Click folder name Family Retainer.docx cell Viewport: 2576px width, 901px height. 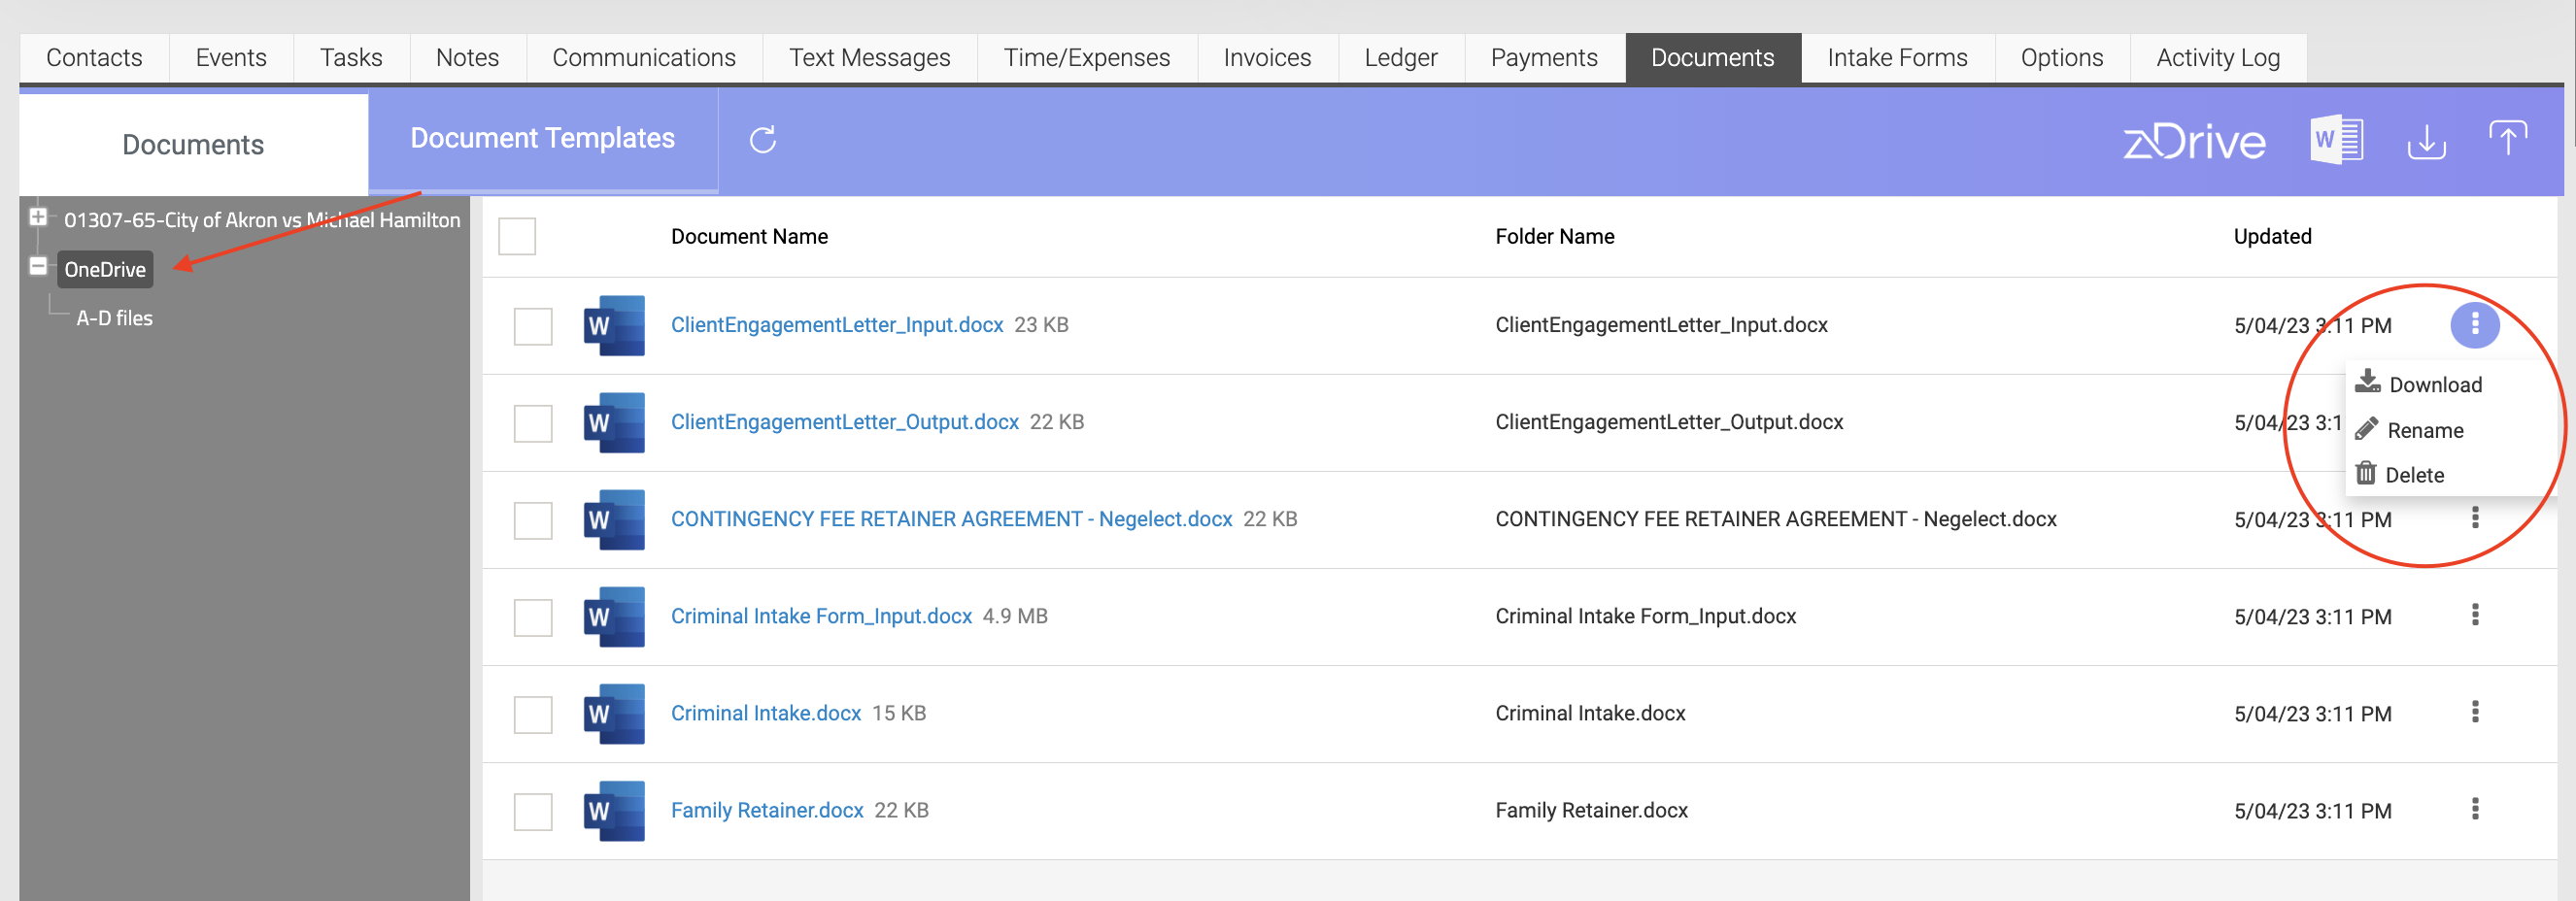coord(1591,810)
